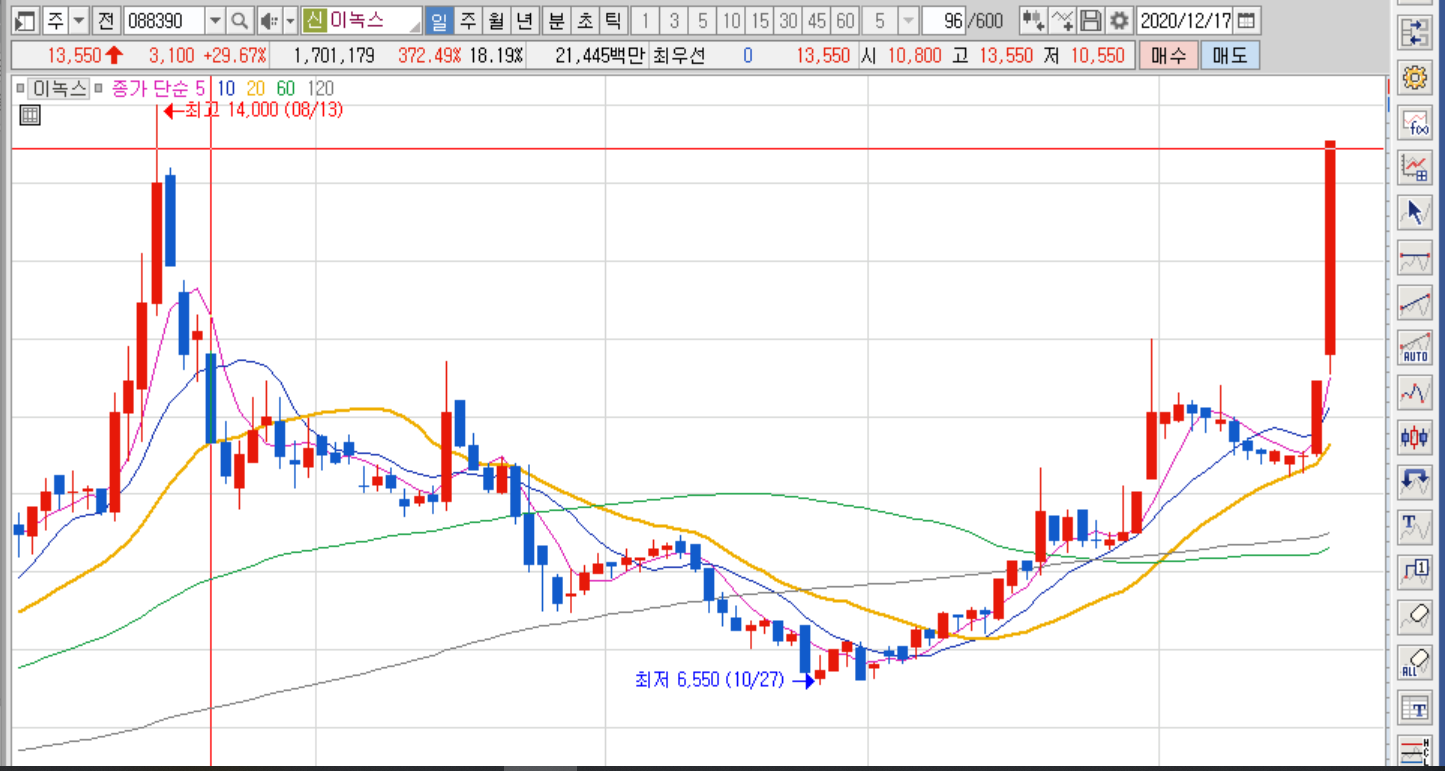Viewport: 1445px width, 771px height.
Task: Open the dropdown next to 주 market selector
Action: (x=79, y=20)
